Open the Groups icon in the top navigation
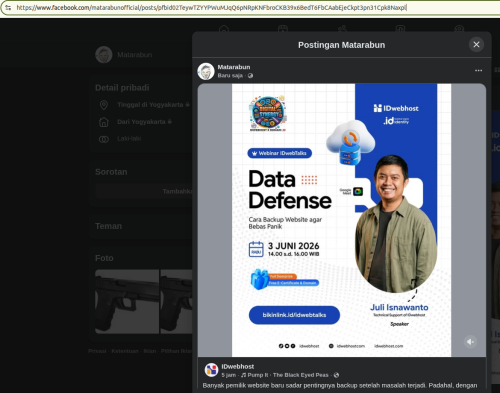The height and width of the screenshot is (393, 500). 459,29
